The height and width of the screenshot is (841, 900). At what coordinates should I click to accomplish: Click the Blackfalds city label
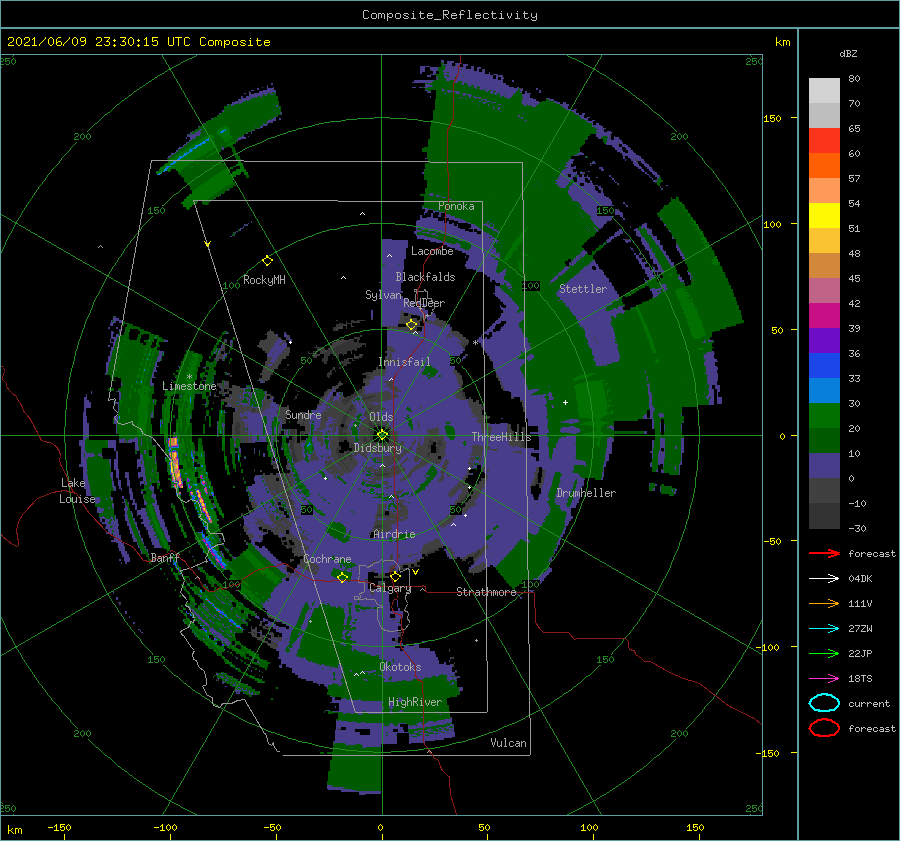pyautogui.click(x=425, y=277)
